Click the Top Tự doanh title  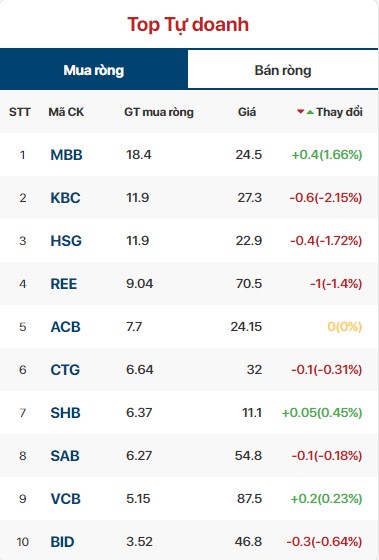click(x=188, y=25)
